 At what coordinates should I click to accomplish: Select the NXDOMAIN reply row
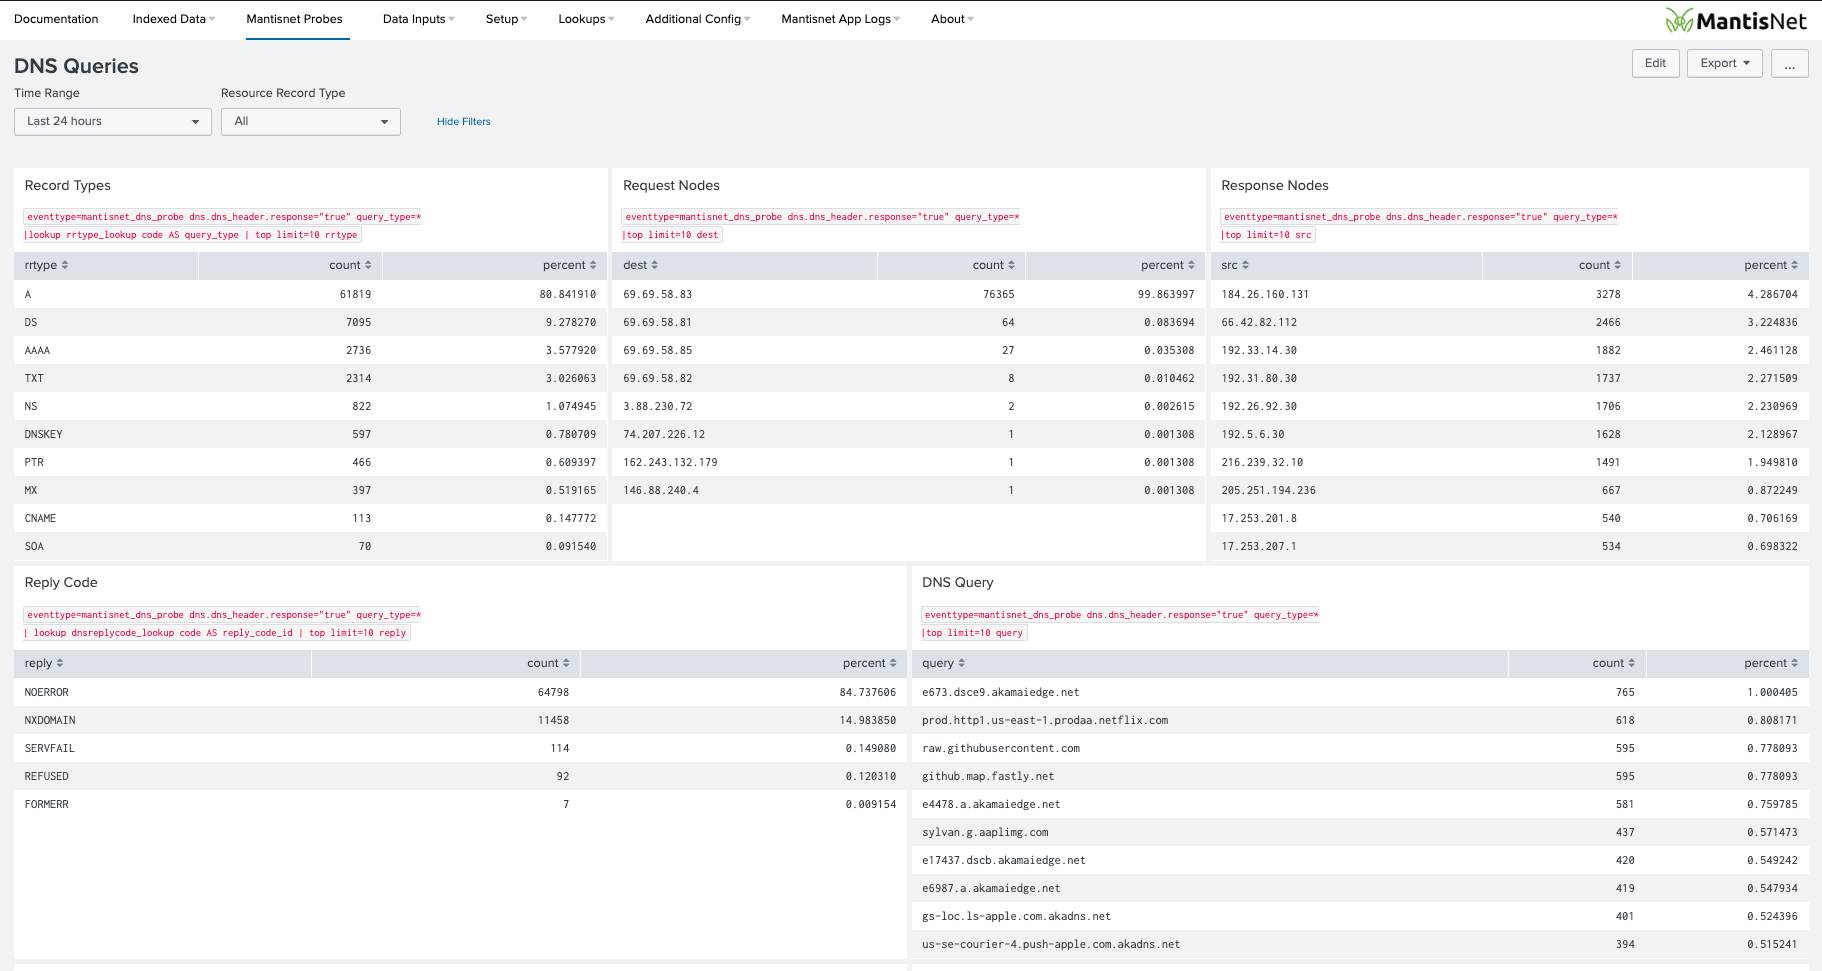pyautogui.click(x=460, y=720)
